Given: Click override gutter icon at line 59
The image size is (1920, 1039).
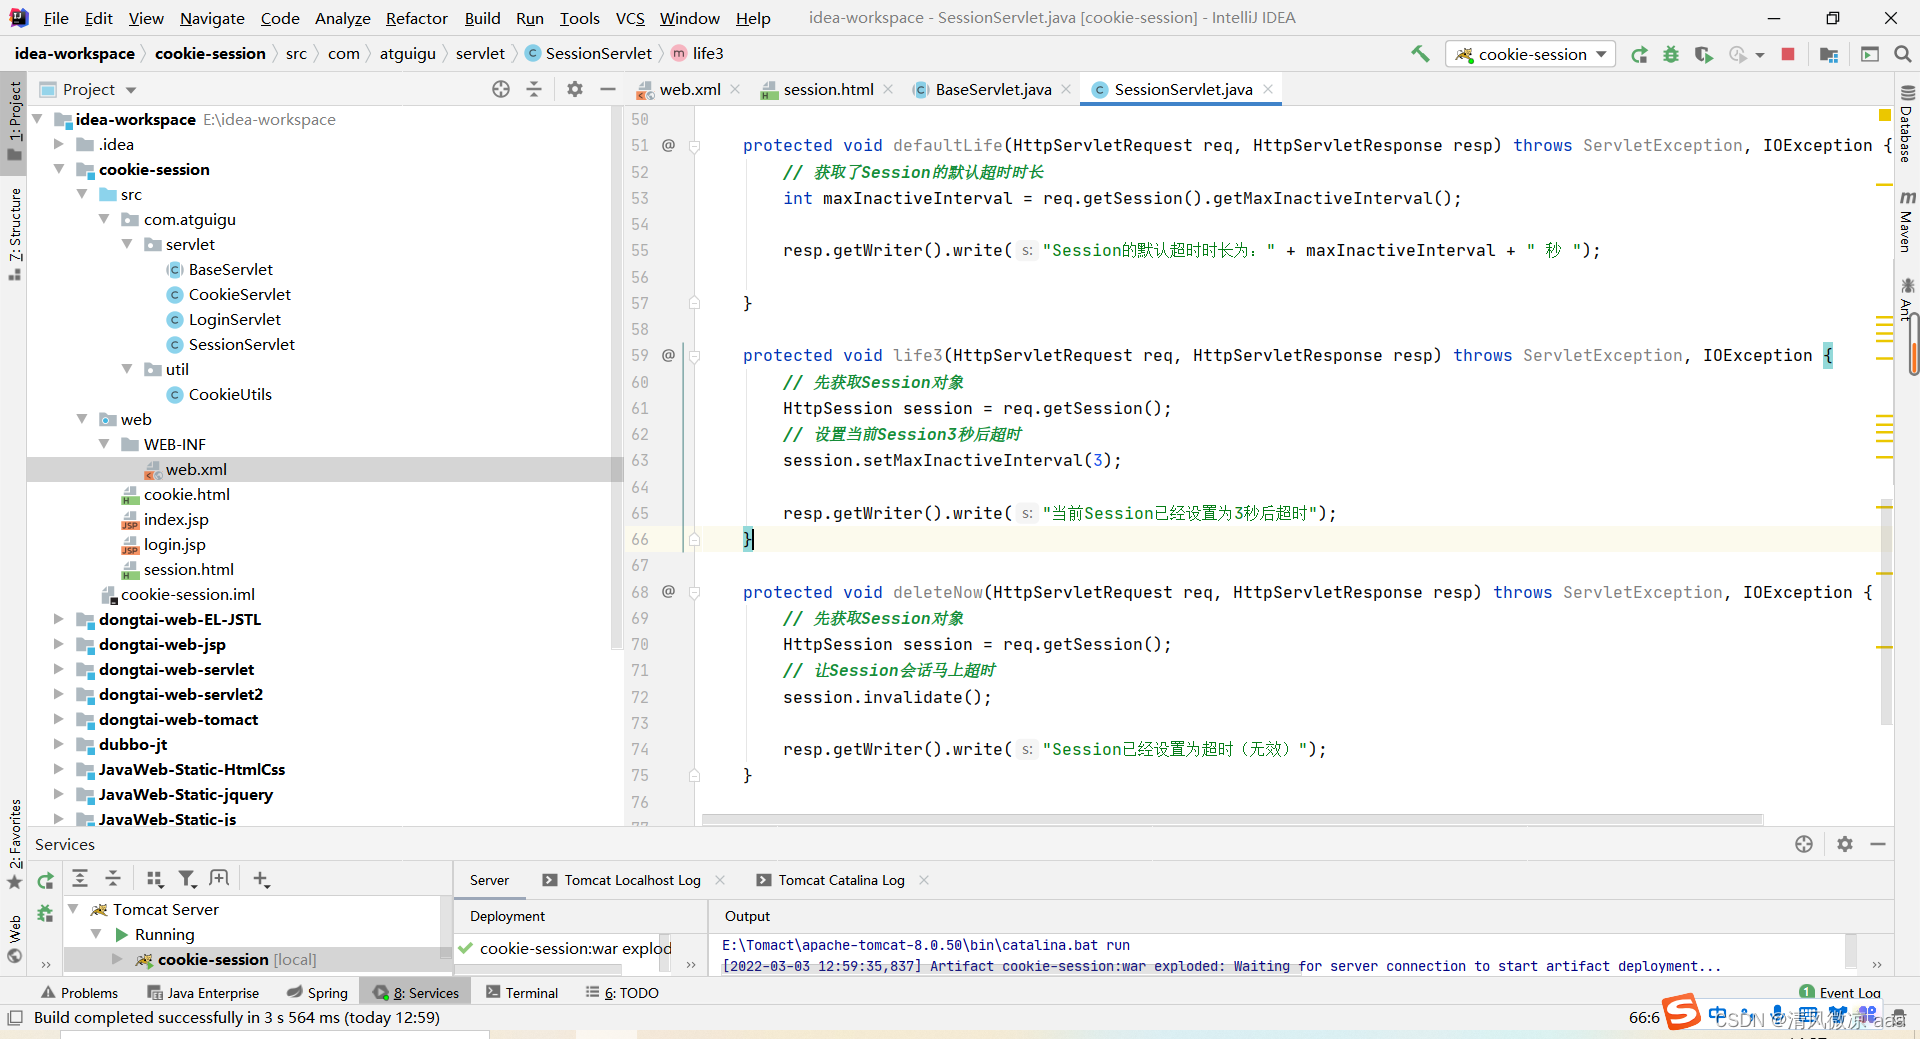Looking at the screenshot, I should click(x=668, y=354).
